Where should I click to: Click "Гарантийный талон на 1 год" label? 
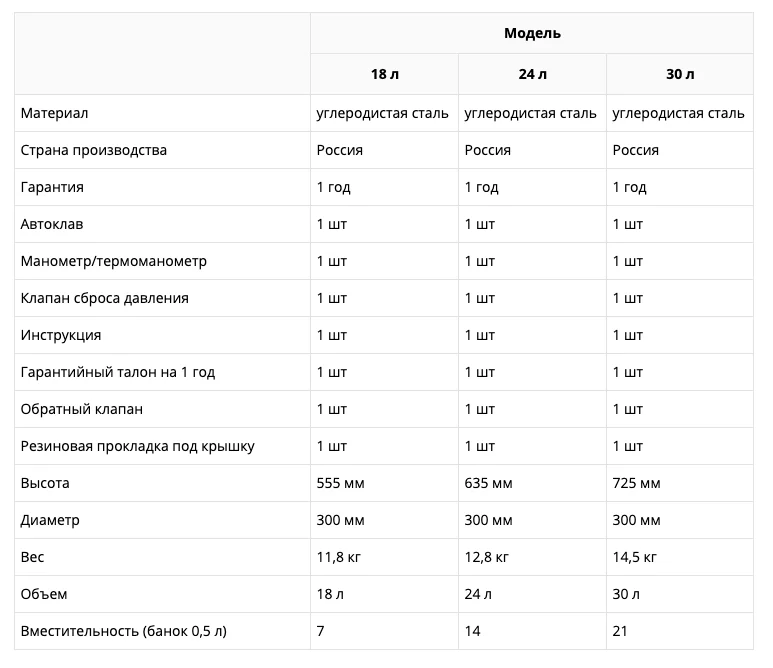[x=117, y=372]
